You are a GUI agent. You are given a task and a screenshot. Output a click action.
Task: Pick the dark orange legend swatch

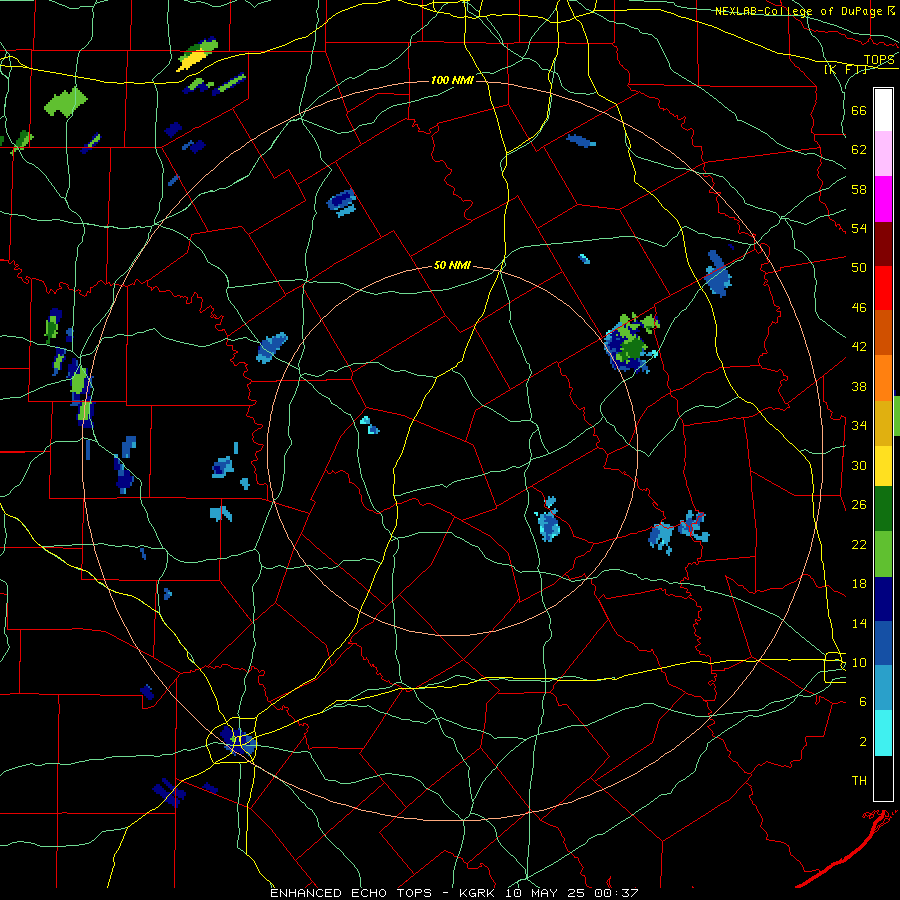click(883, 332)
